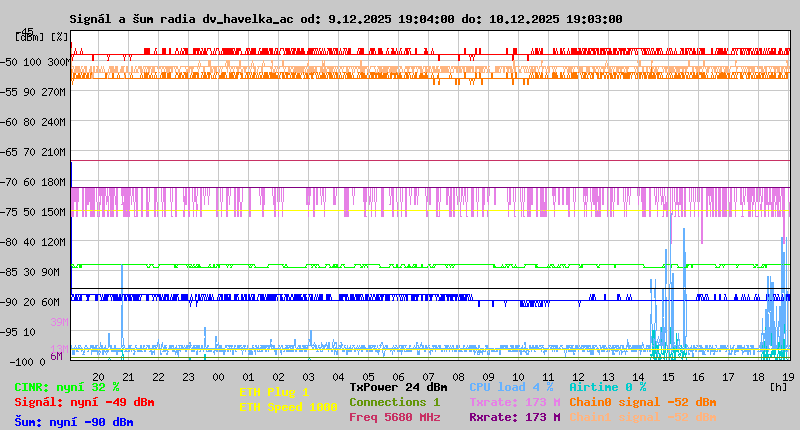Click the '03' hour tick on the time axis

(308, 377)
